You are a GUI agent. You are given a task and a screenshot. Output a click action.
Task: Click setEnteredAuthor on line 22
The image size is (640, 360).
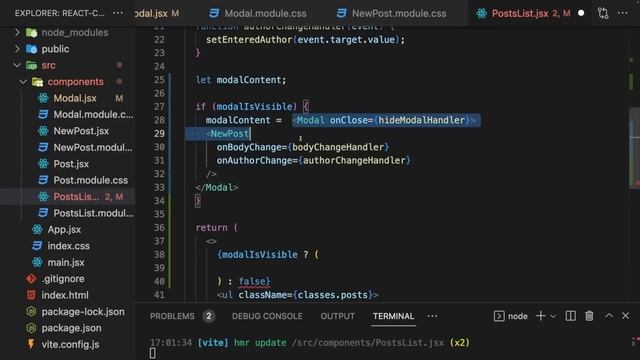coord(249,40)
